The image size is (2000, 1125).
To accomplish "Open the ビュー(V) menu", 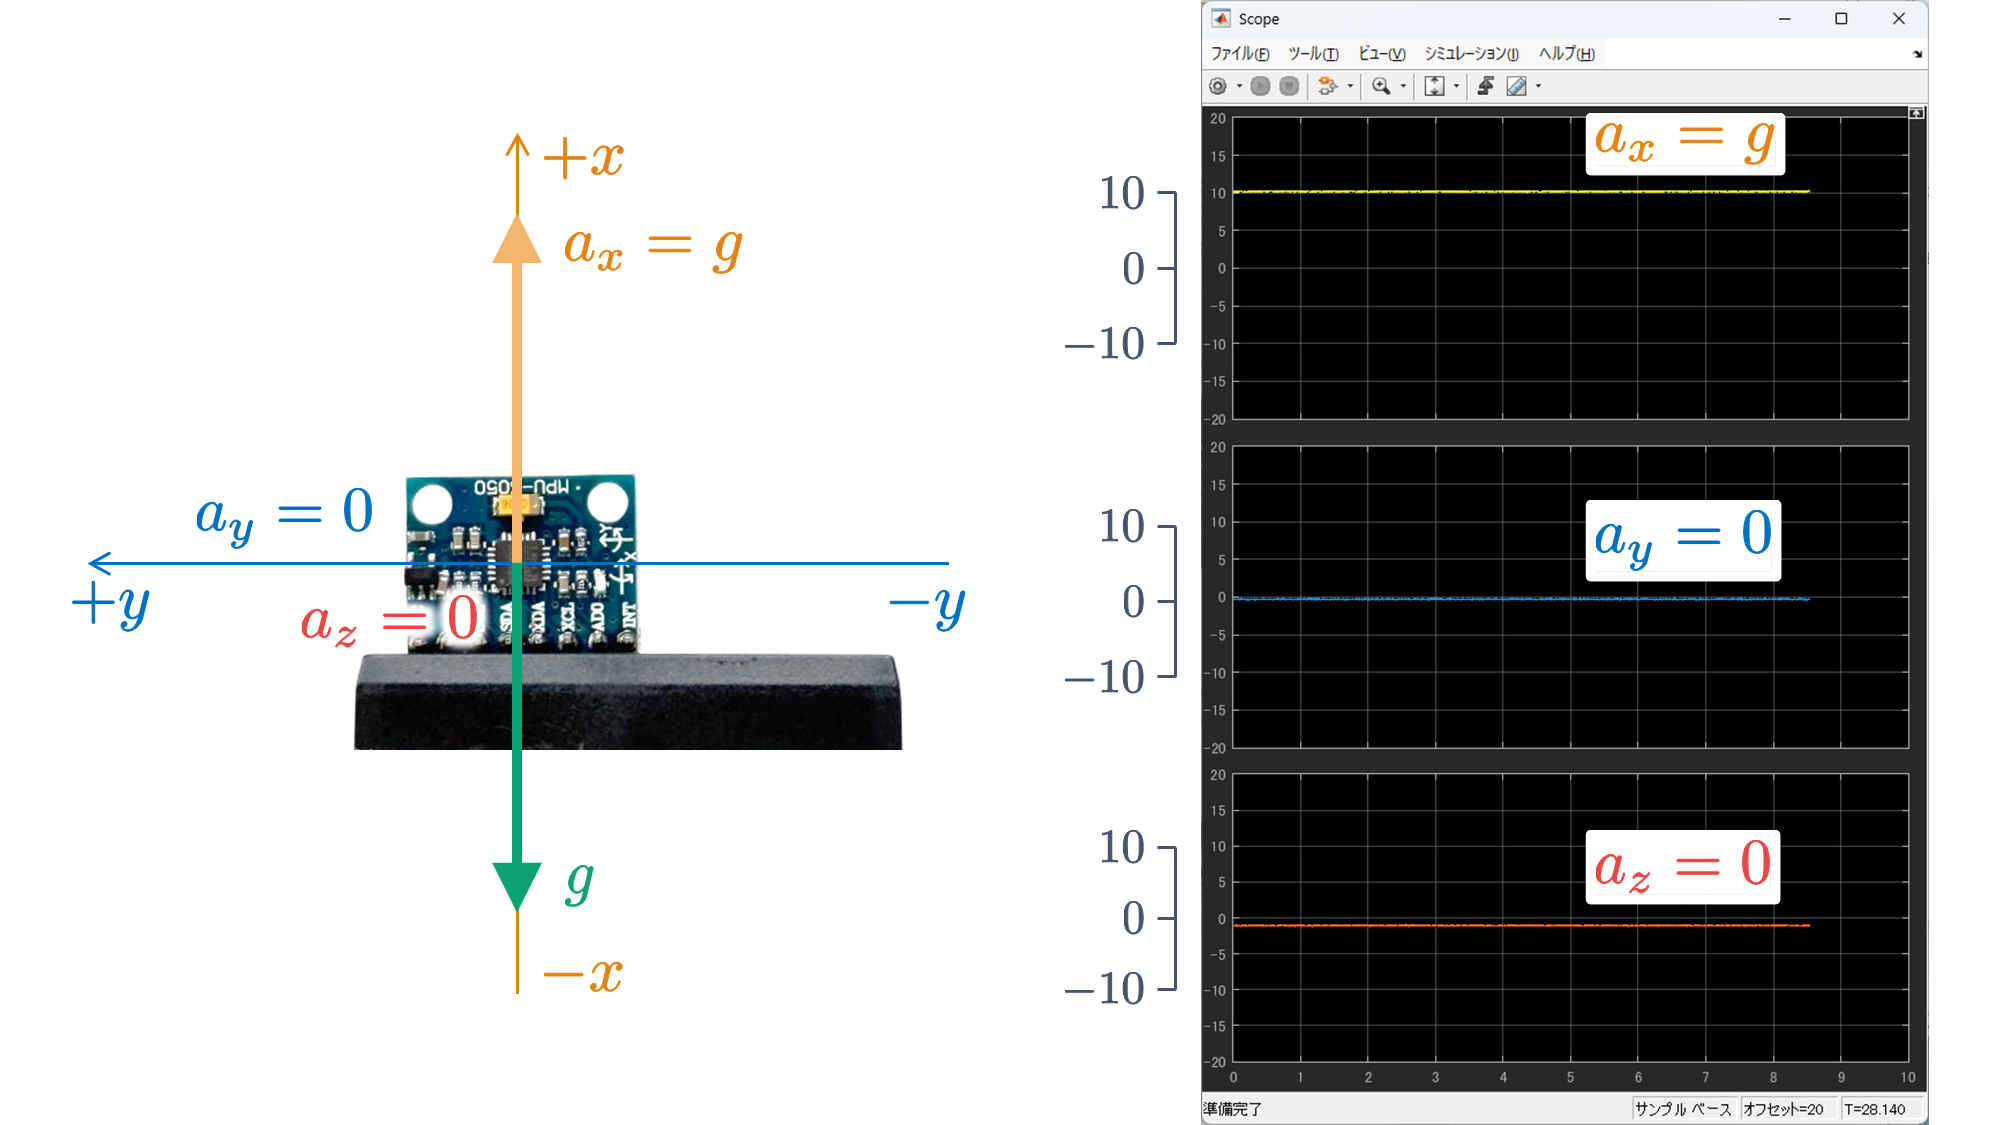I will tap(1381, 54).
